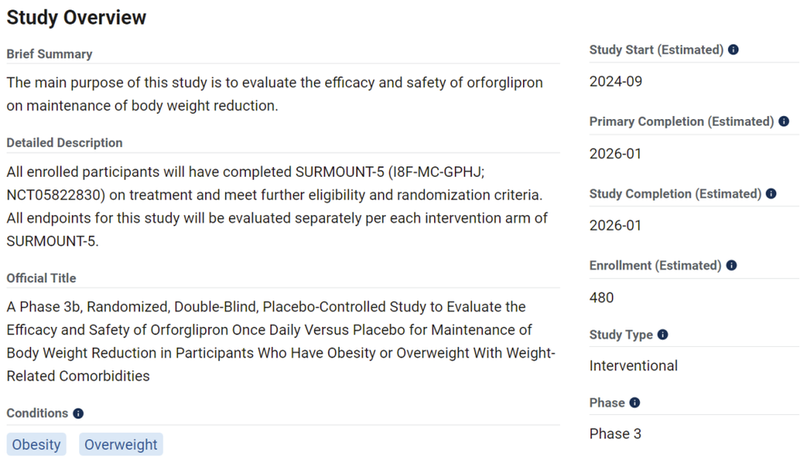Click Study Completion info icon
Viewport: 800px width, 463px height.
(x=770, y=194)
